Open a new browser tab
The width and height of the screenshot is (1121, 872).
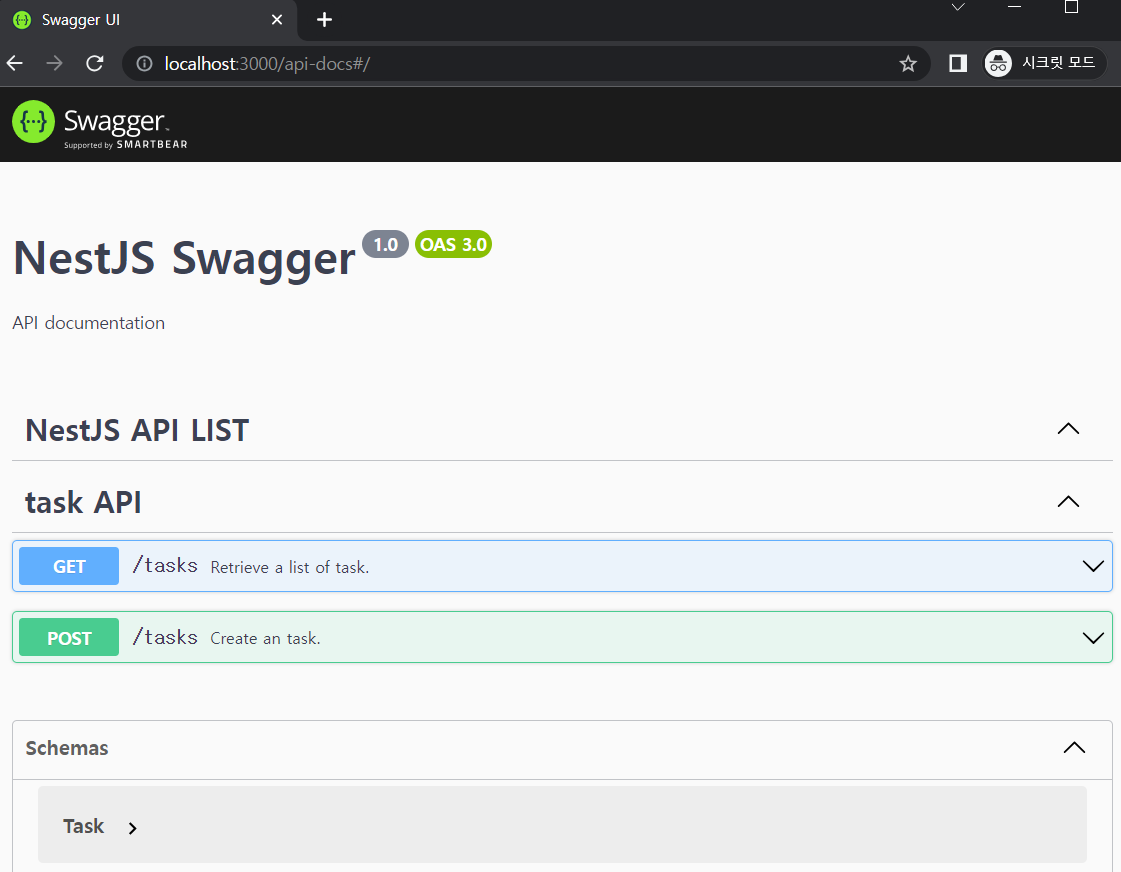pos(325,20)
